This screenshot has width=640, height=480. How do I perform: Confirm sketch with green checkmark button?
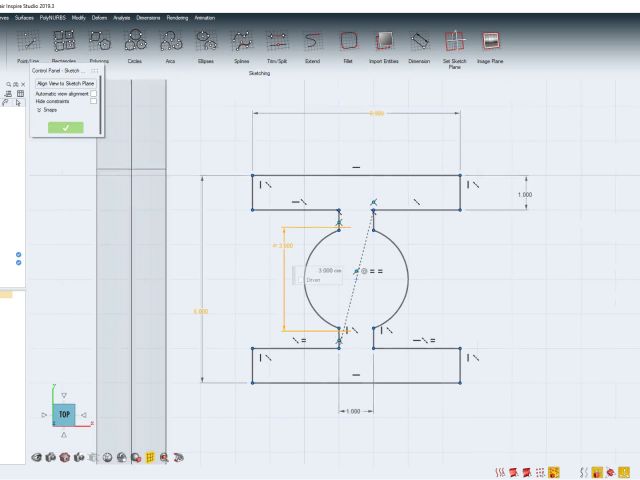65,127
